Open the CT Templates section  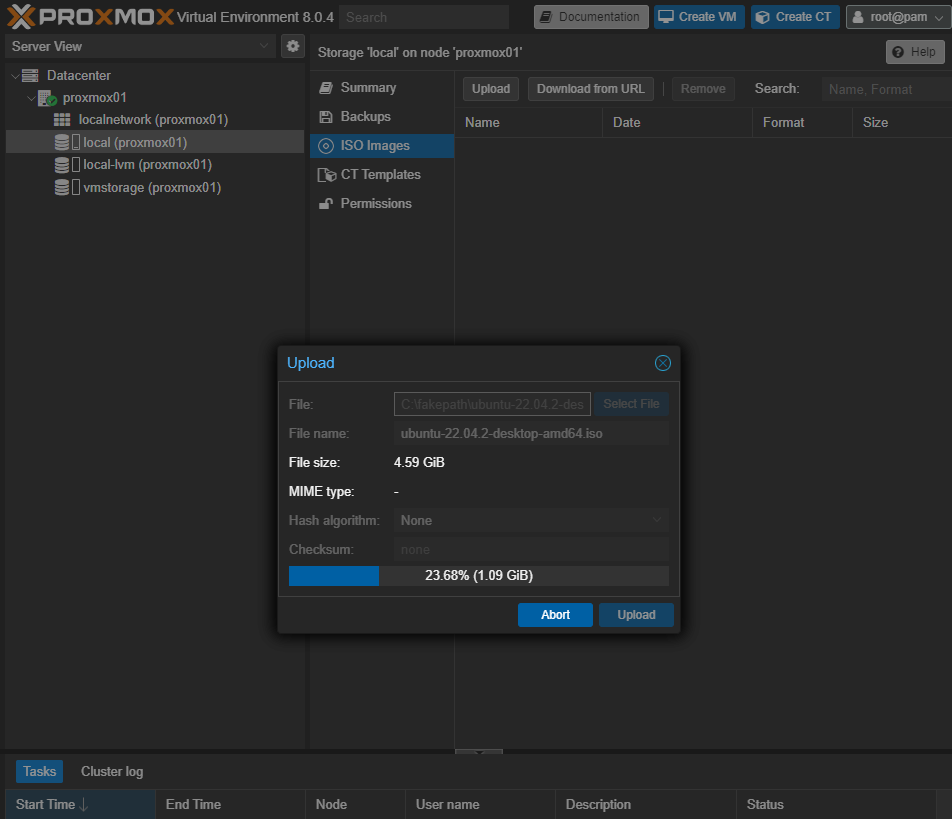click(380, 175)
